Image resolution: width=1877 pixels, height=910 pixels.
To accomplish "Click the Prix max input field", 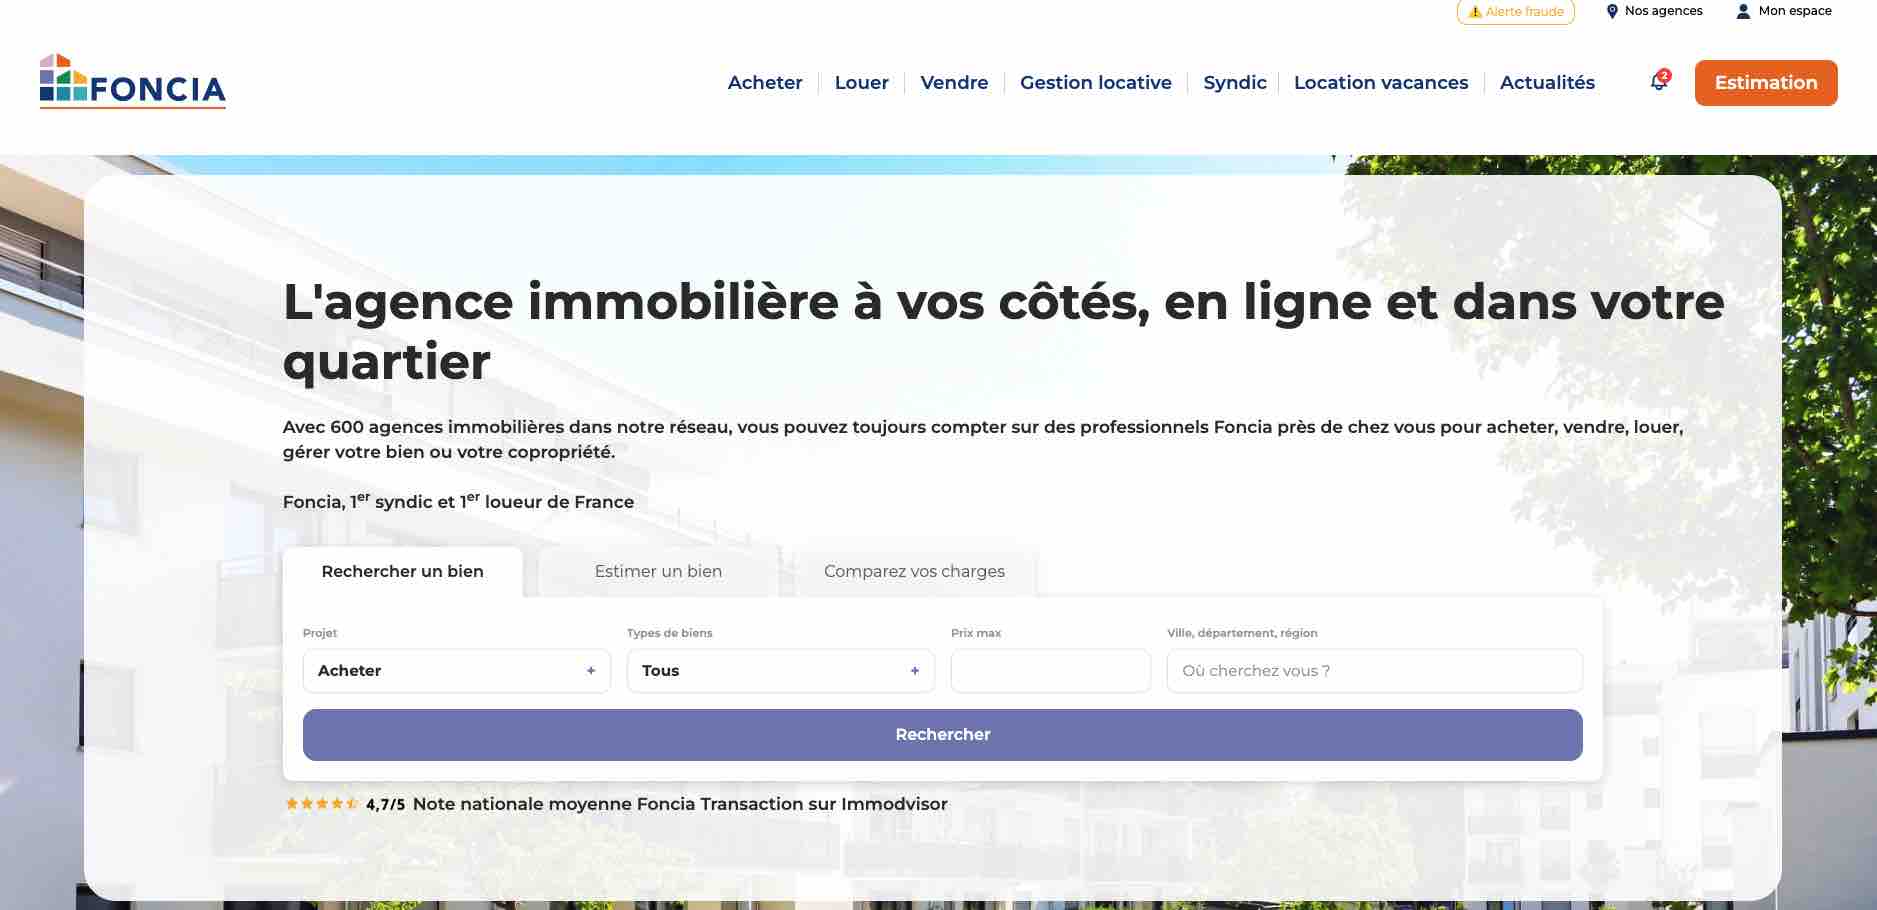I will point(1051,671).
